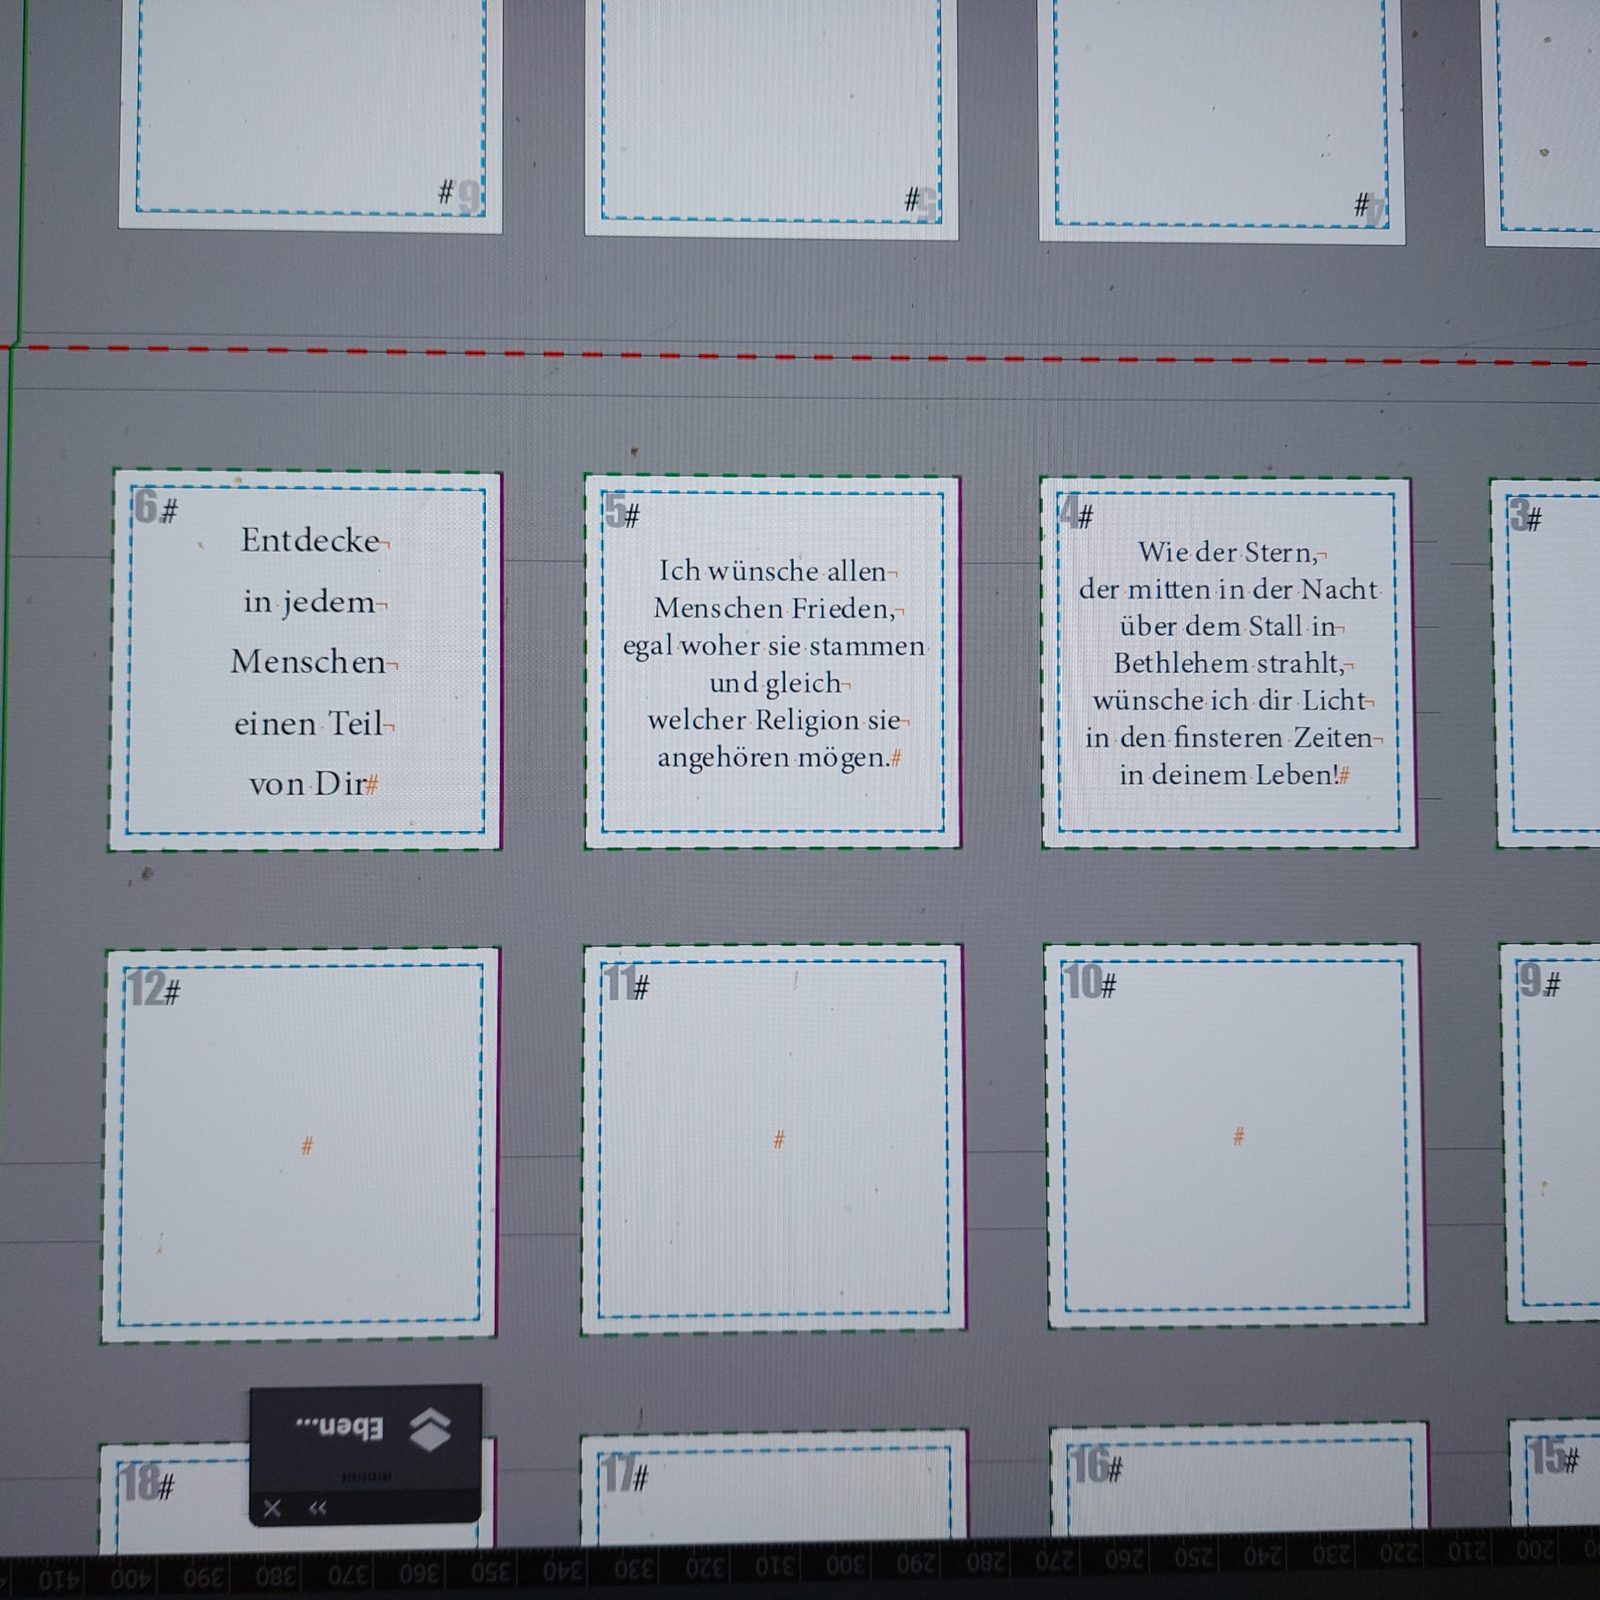Click the line "in deinem Leben!"
Screen dimensions: 1600x1600
(x=1228, y=775)
